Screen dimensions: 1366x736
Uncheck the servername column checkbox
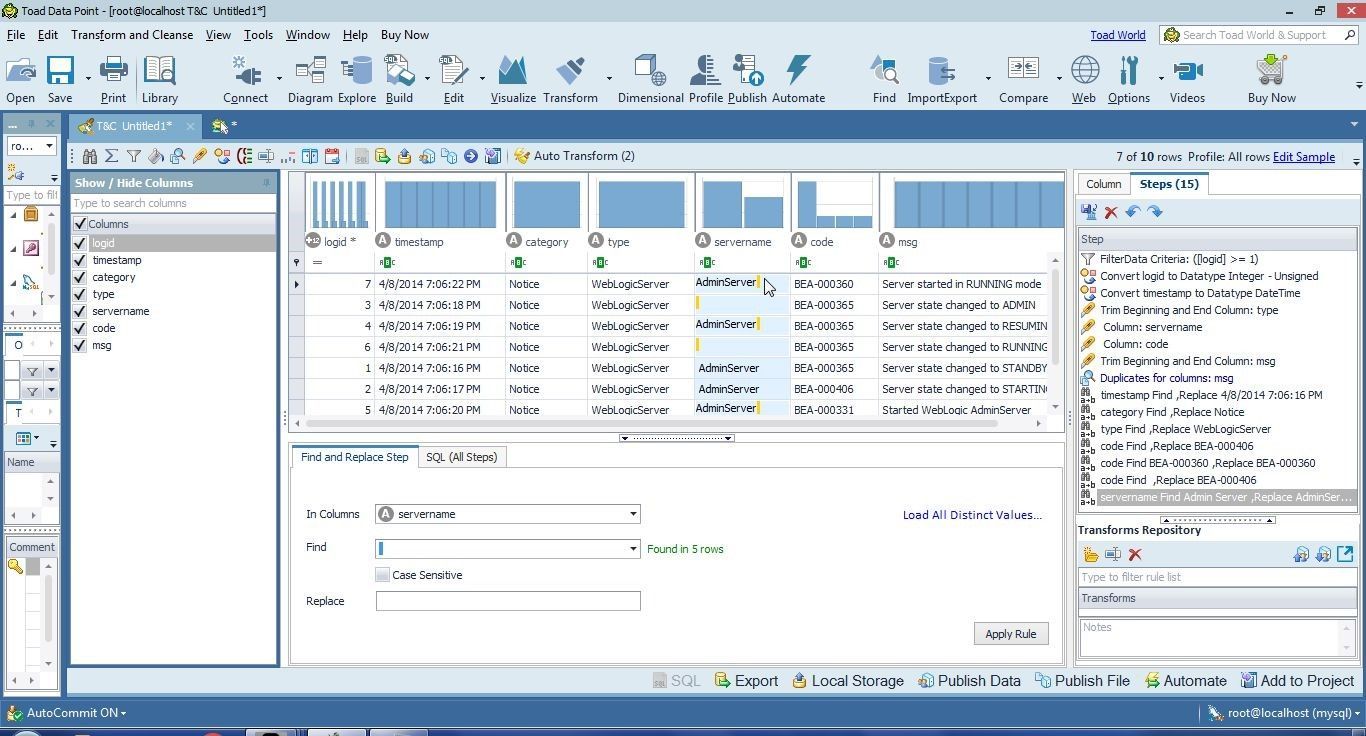(x=80, y=311)
